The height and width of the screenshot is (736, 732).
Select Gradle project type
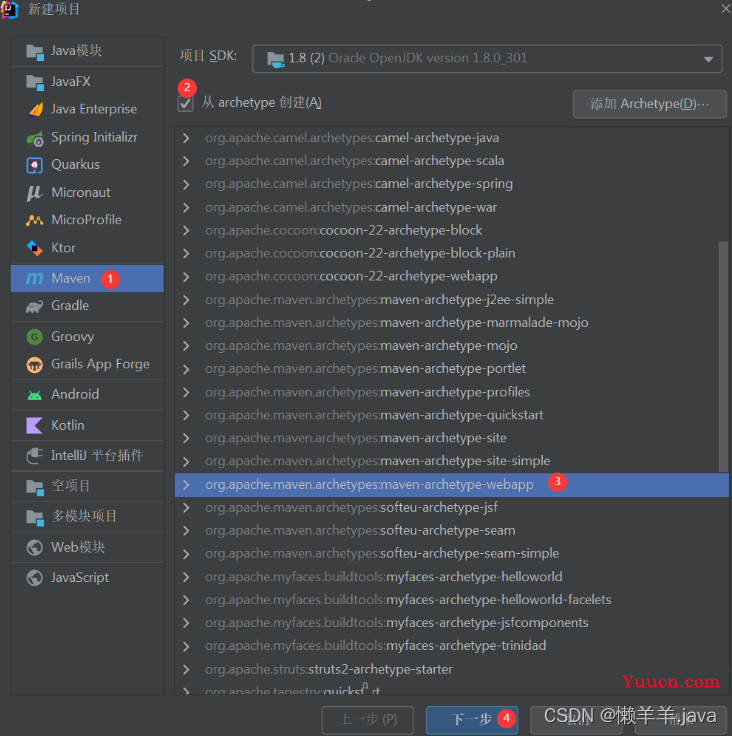click(x=87, y=306)
